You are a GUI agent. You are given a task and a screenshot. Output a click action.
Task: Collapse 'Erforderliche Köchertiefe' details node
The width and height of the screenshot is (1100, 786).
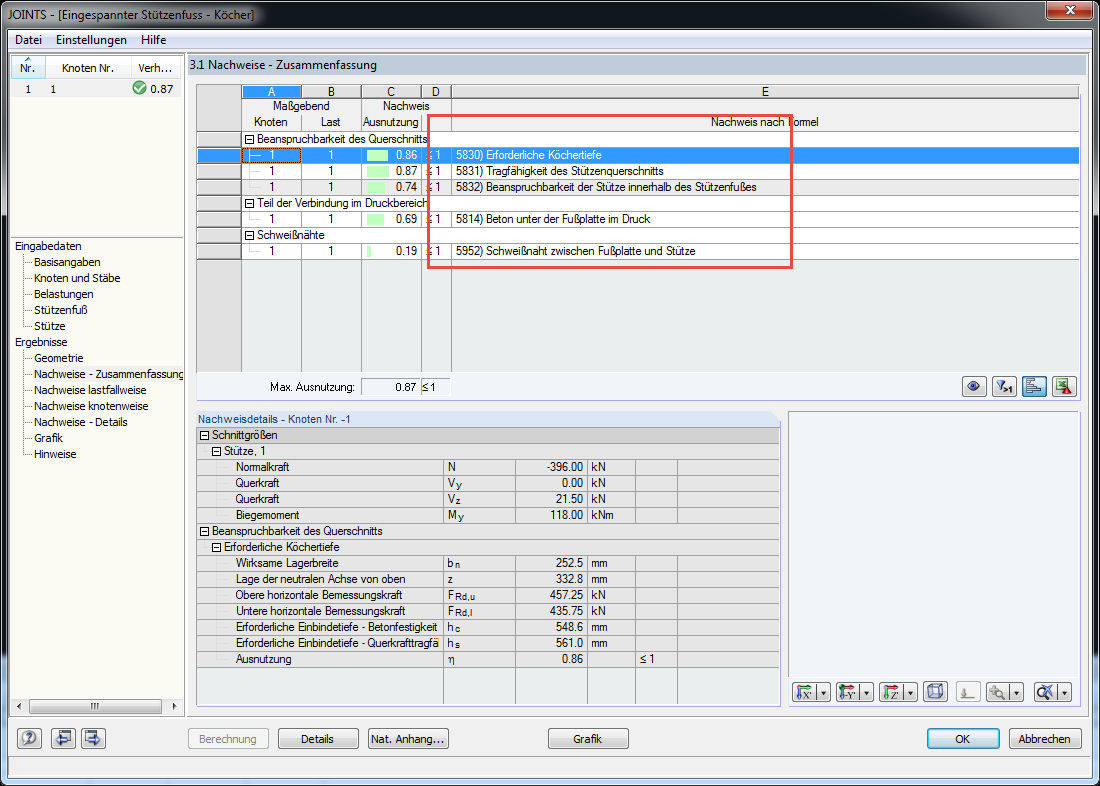[x=216, y=547]
